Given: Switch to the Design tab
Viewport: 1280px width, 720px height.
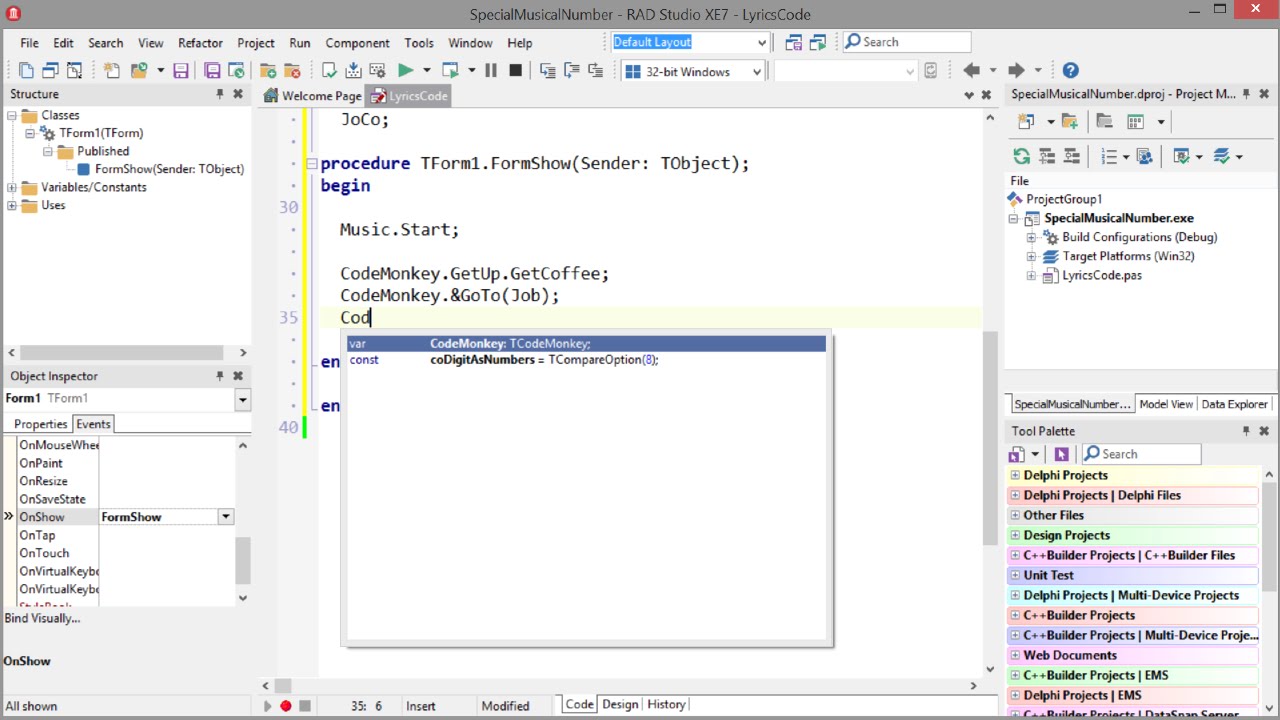Looking at the screenshot, I should point(620,704).
